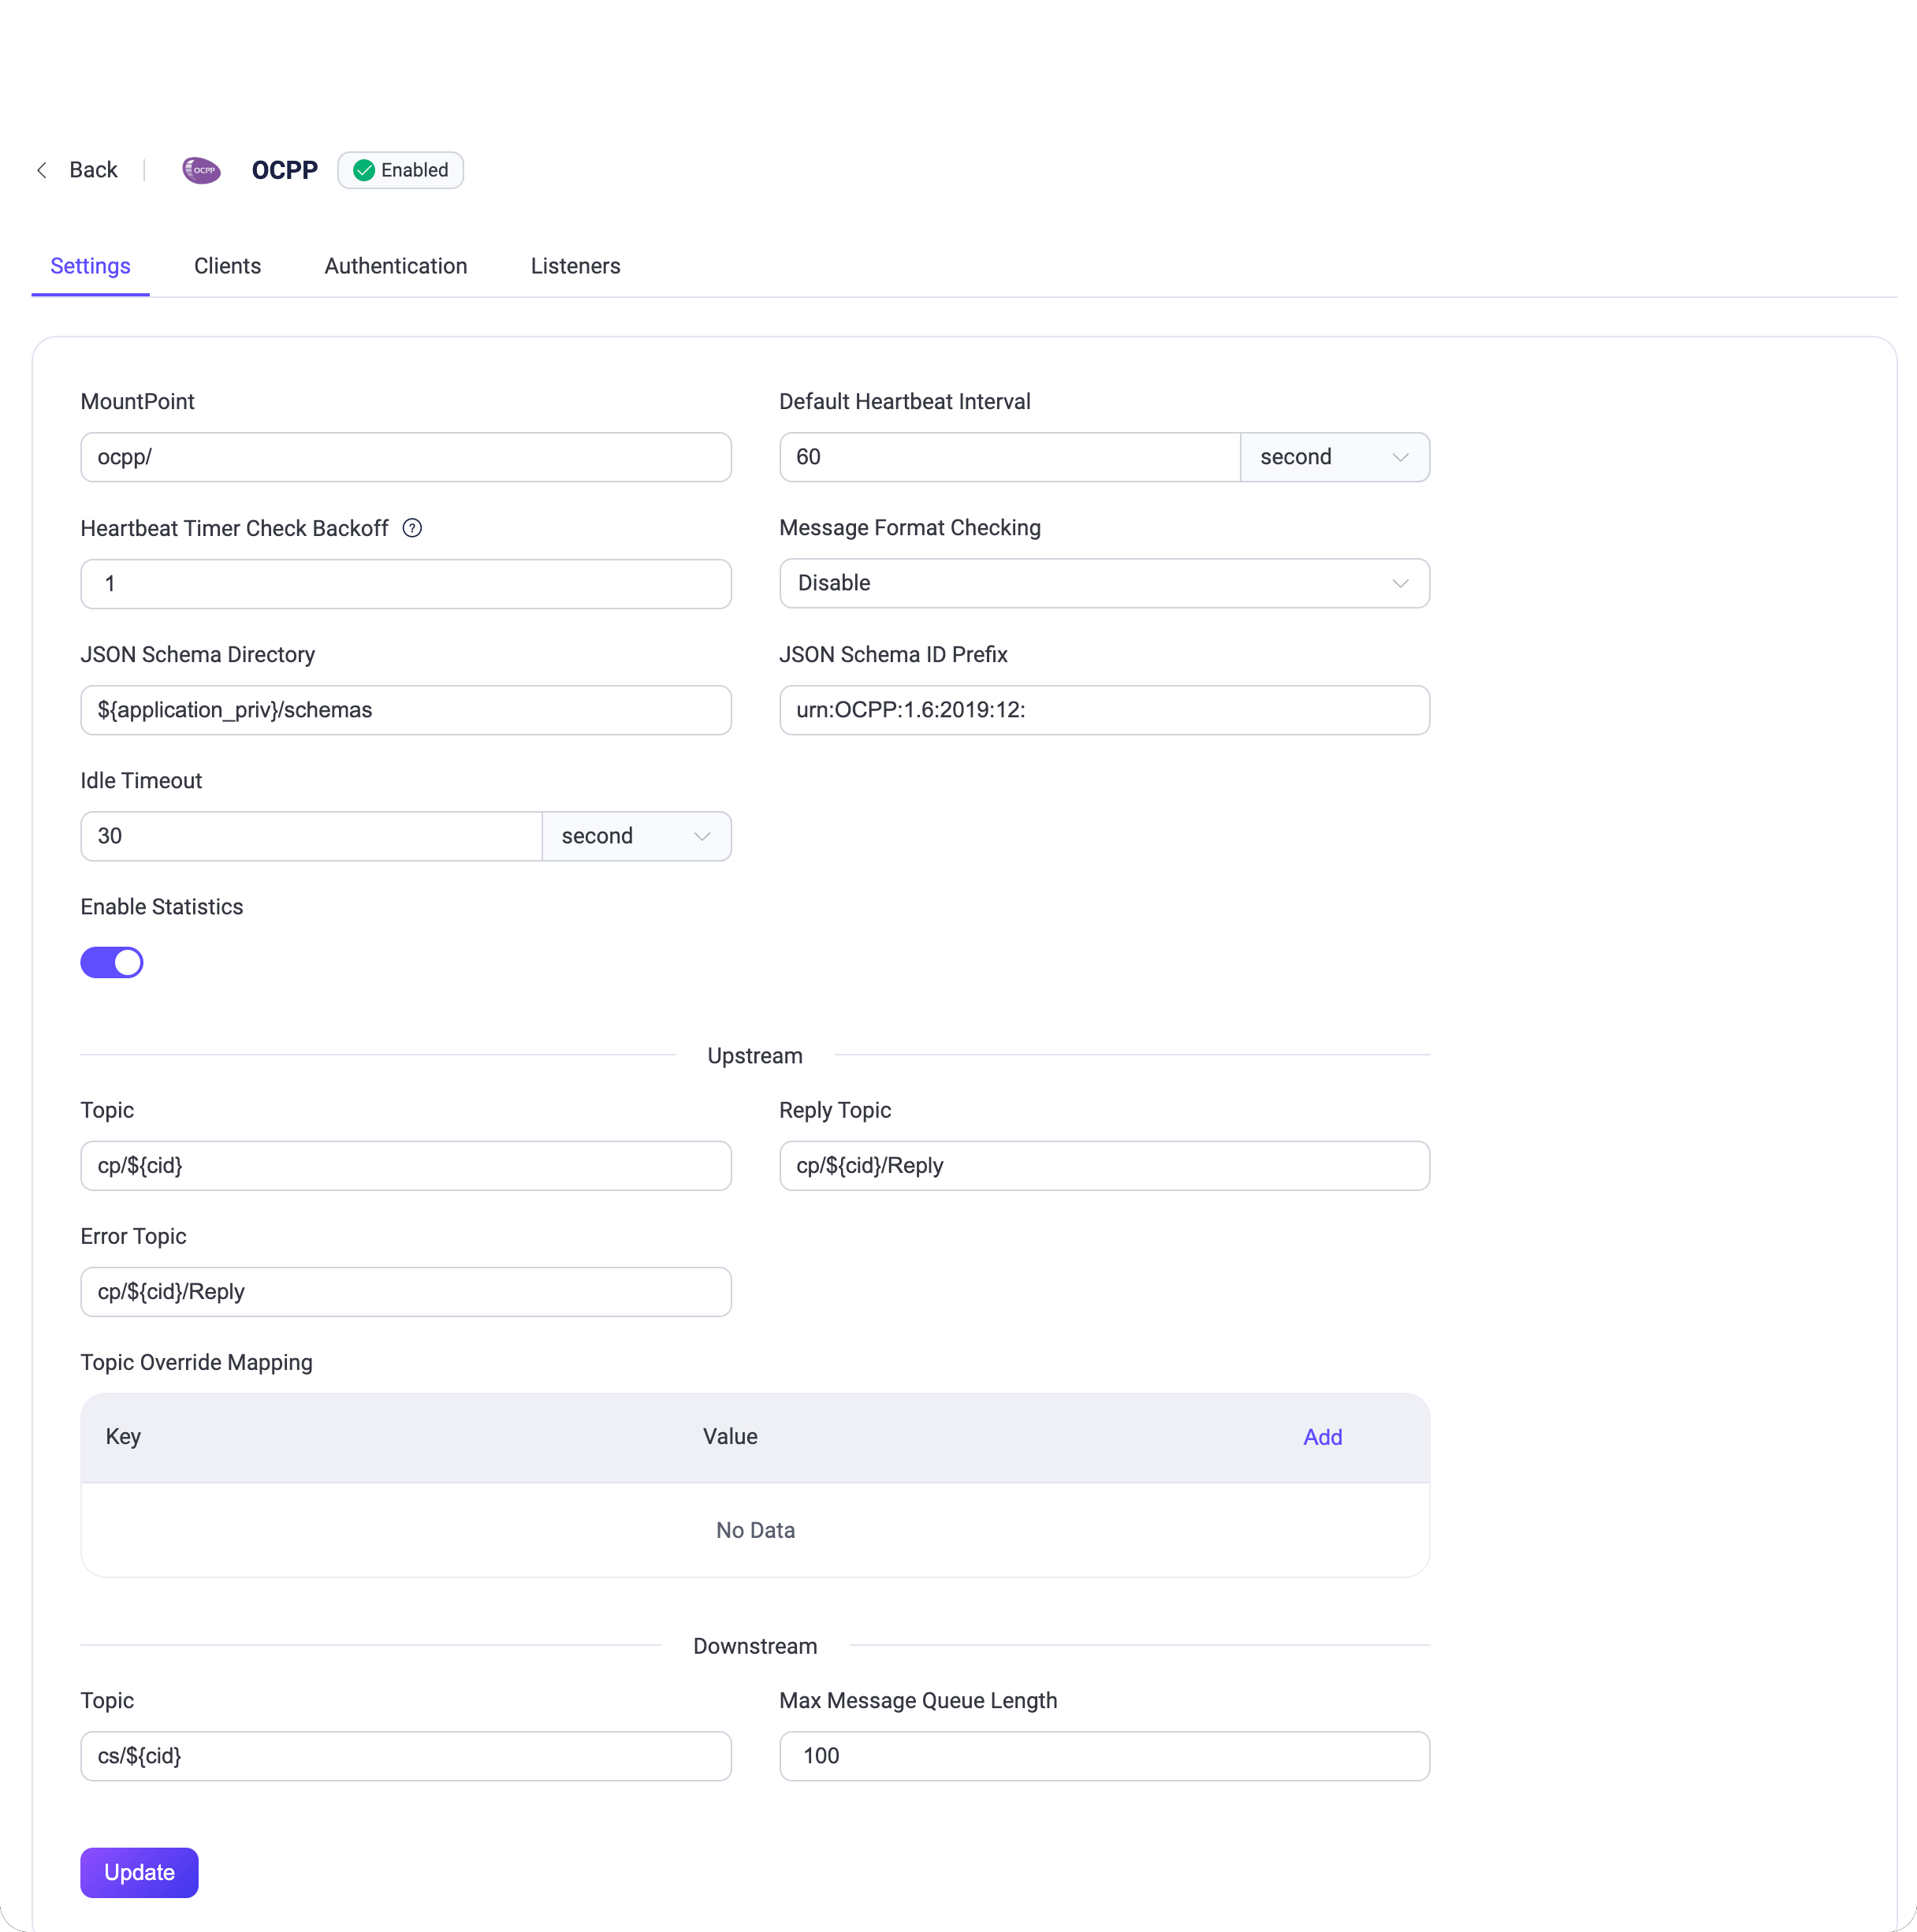Select the Settings tab
Viewport: 1917px width, 1932px height.
(90, 266)
